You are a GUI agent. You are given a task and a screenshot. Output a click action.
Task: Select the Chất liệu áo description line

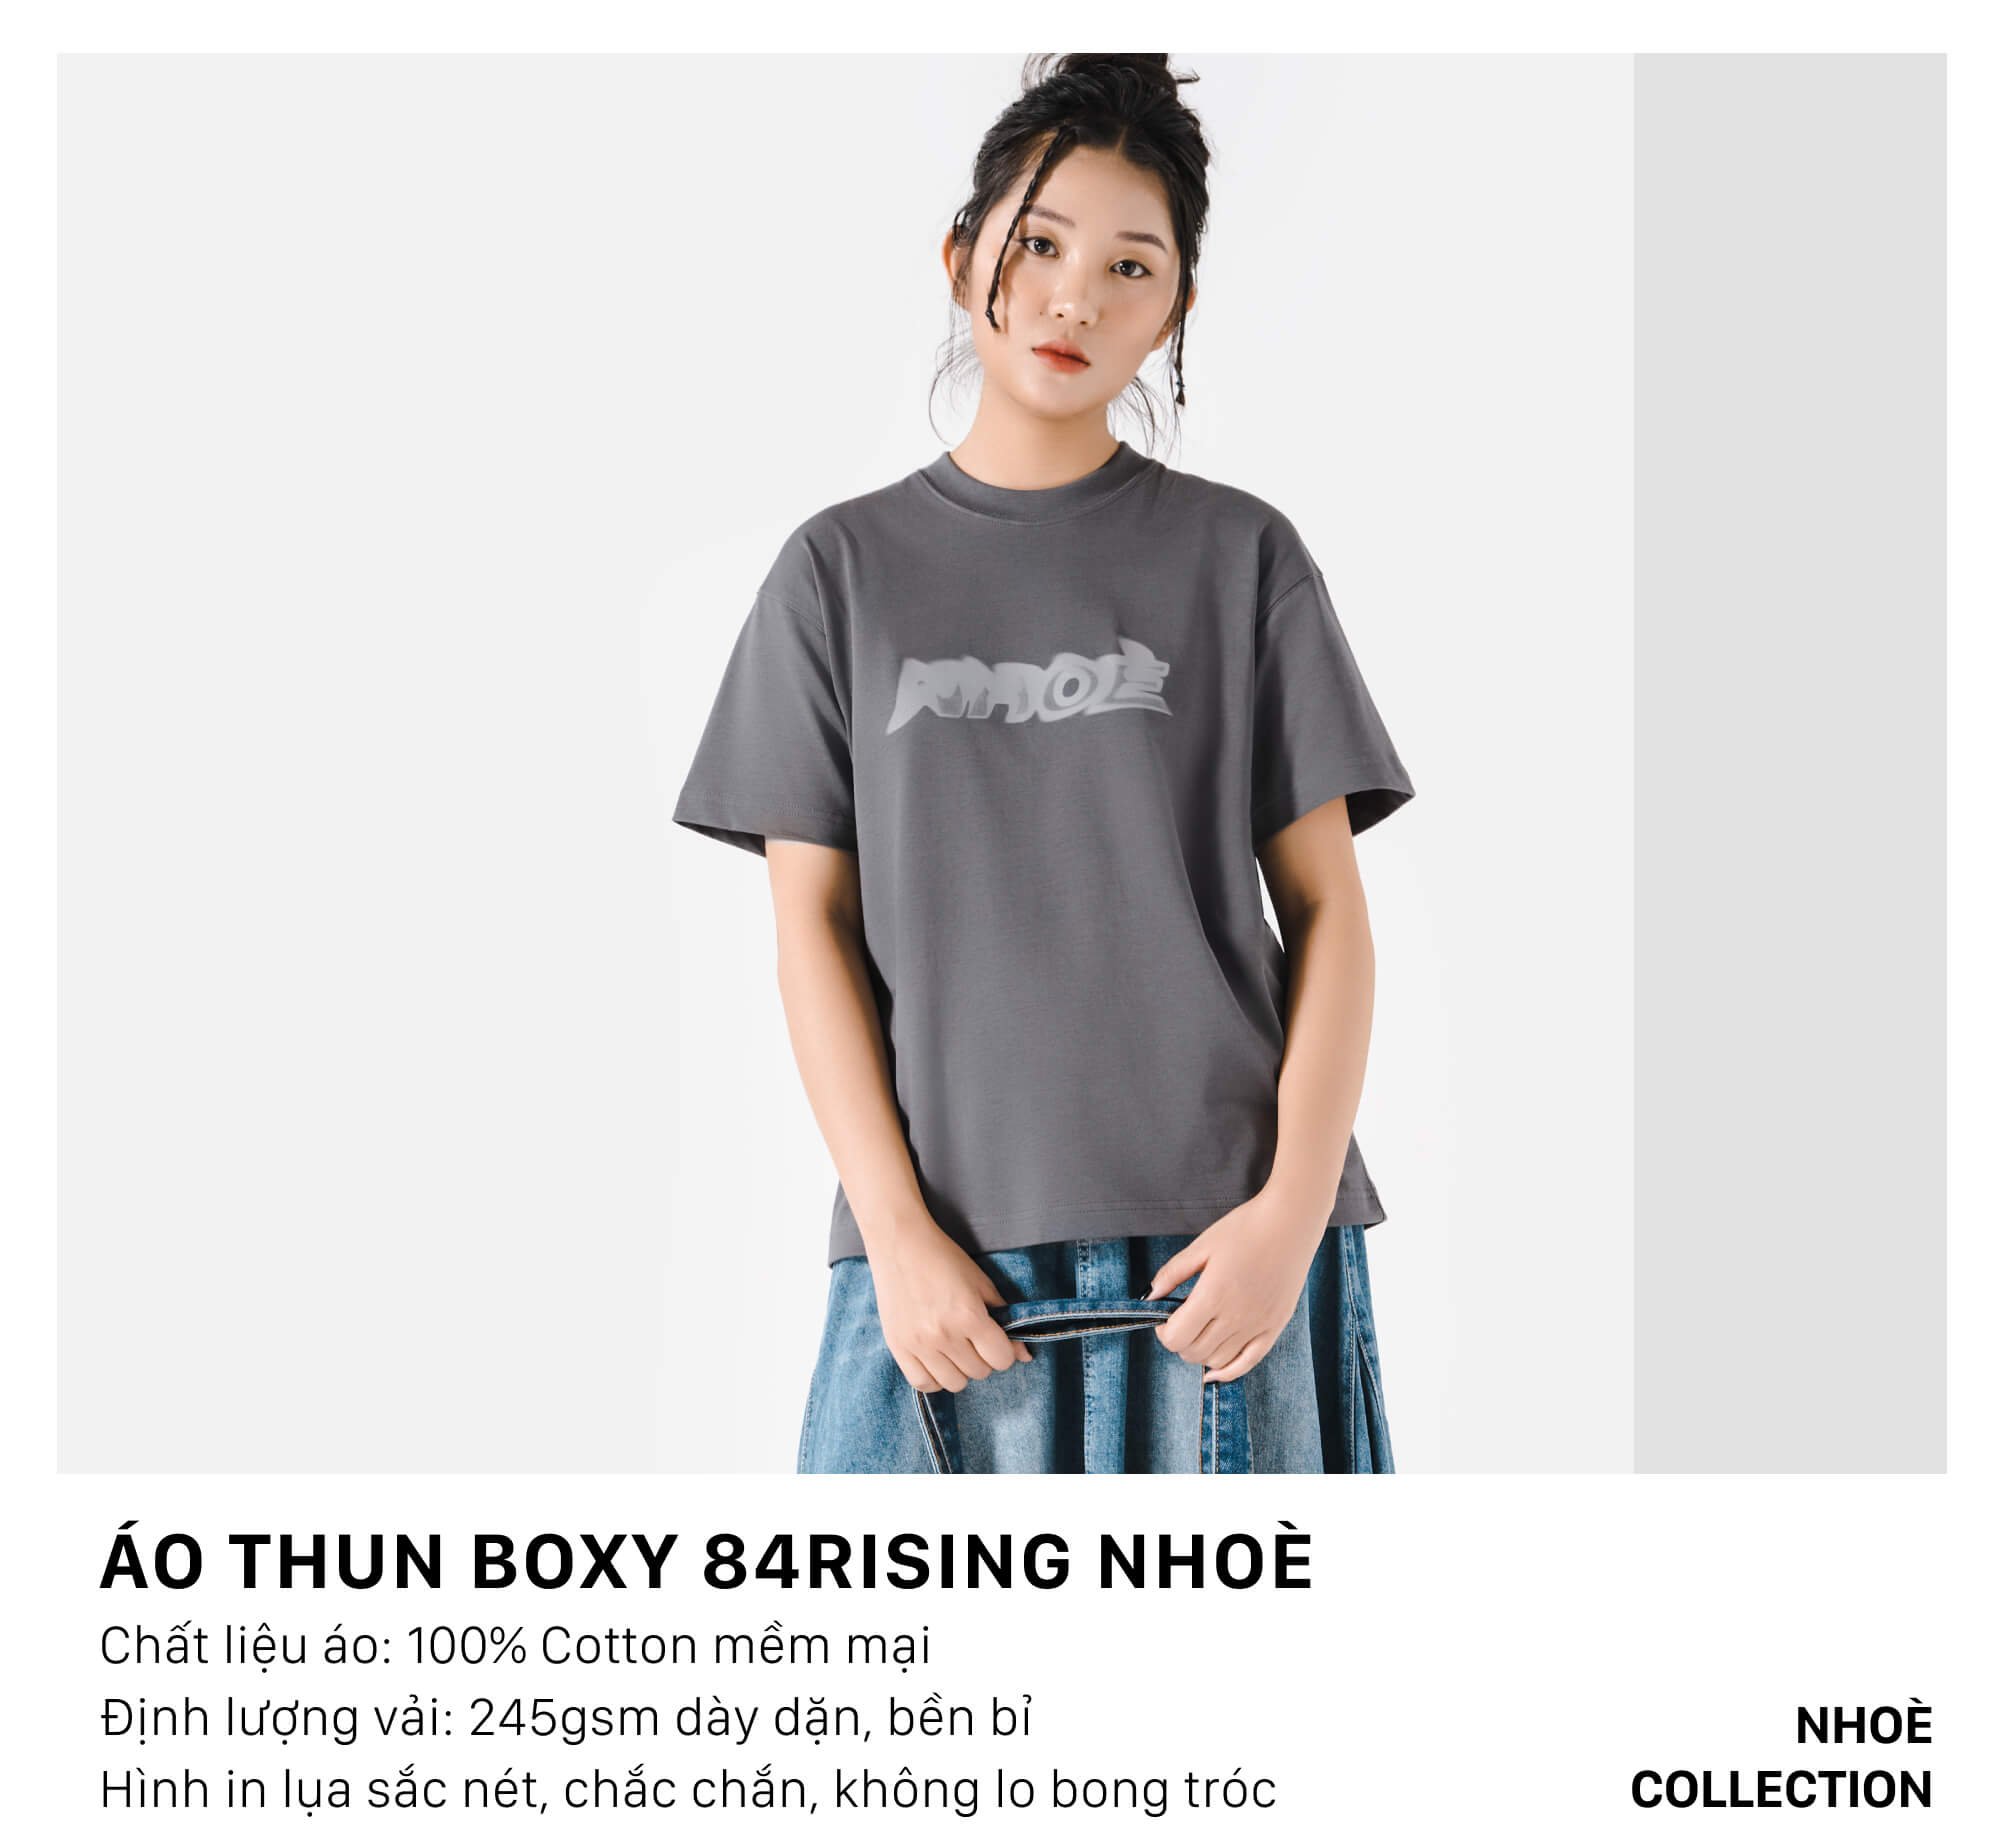[515, 1647]
